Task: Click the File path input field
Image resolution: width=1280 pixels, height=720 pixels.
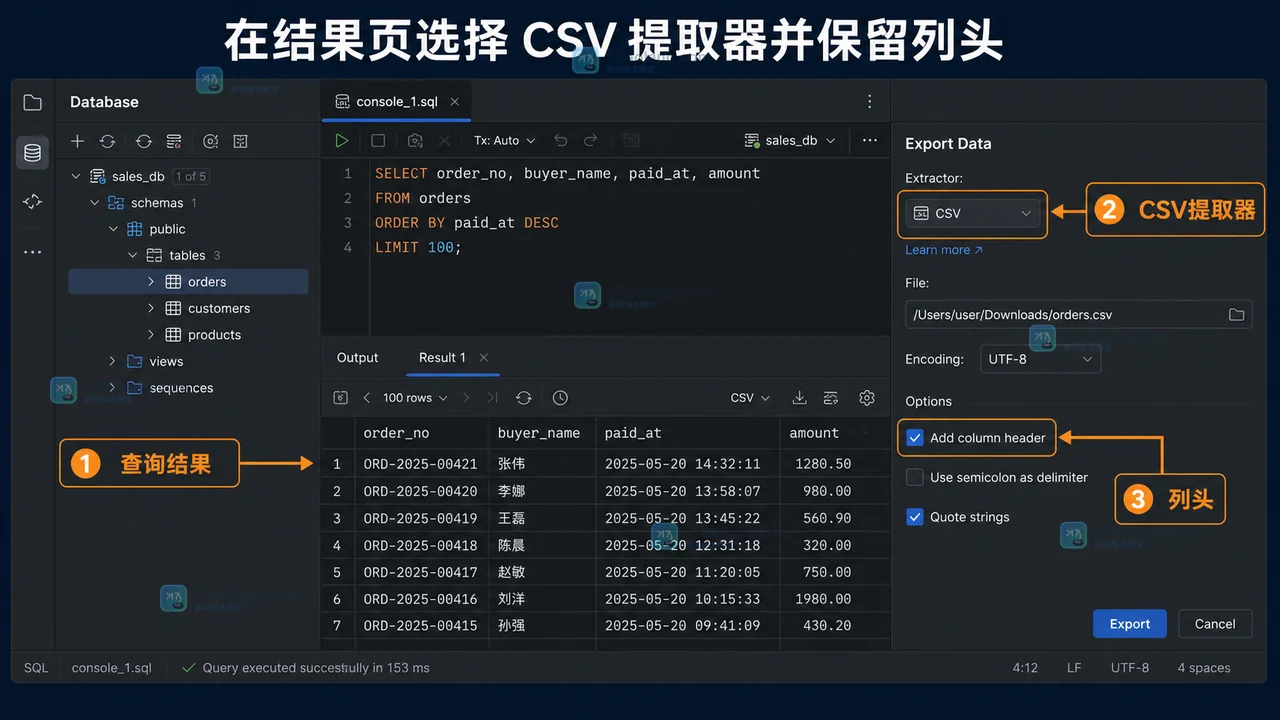Action: click(1078, 314)
